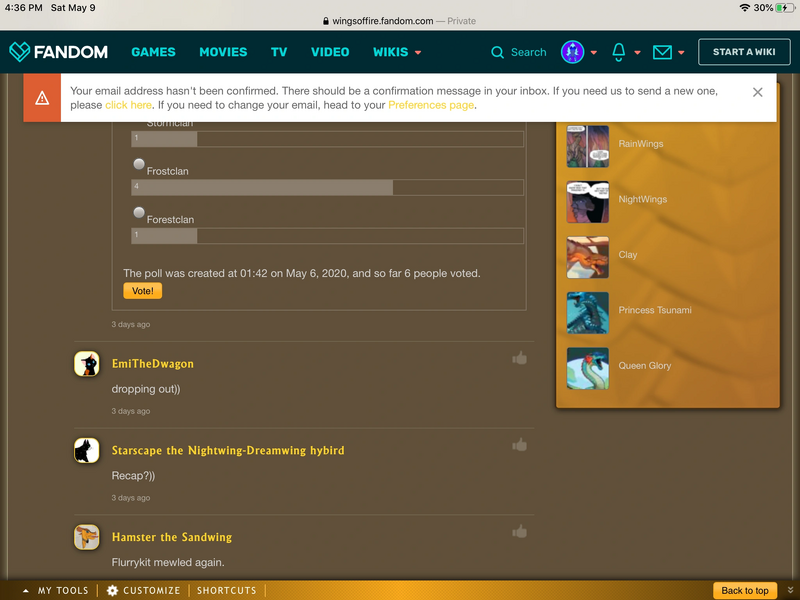Open the search magnifier icon
This screenshot has width=800, height=600.
click(x=498, y=52)
